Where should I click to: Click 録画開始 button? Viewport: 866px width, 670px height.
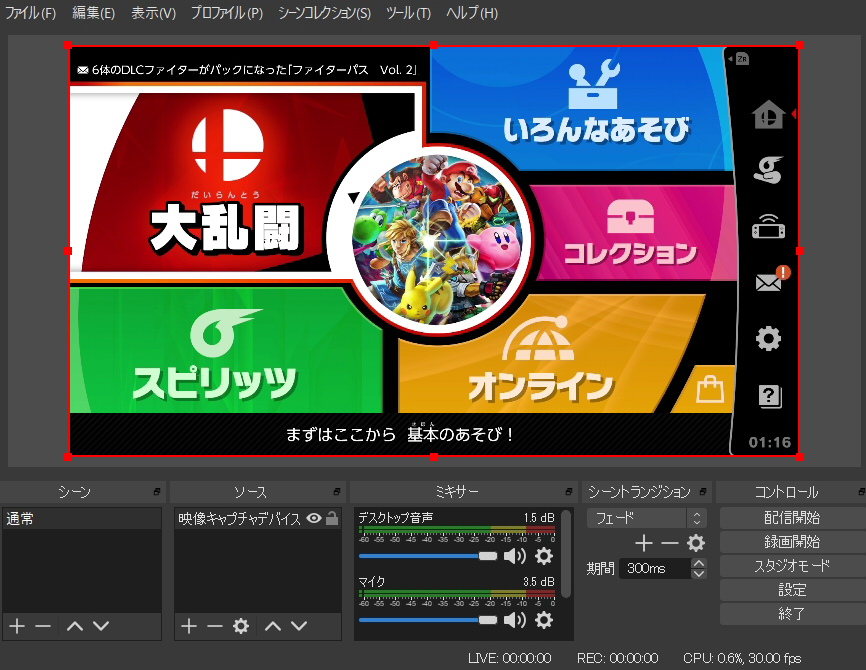click(x=792, y=542)
